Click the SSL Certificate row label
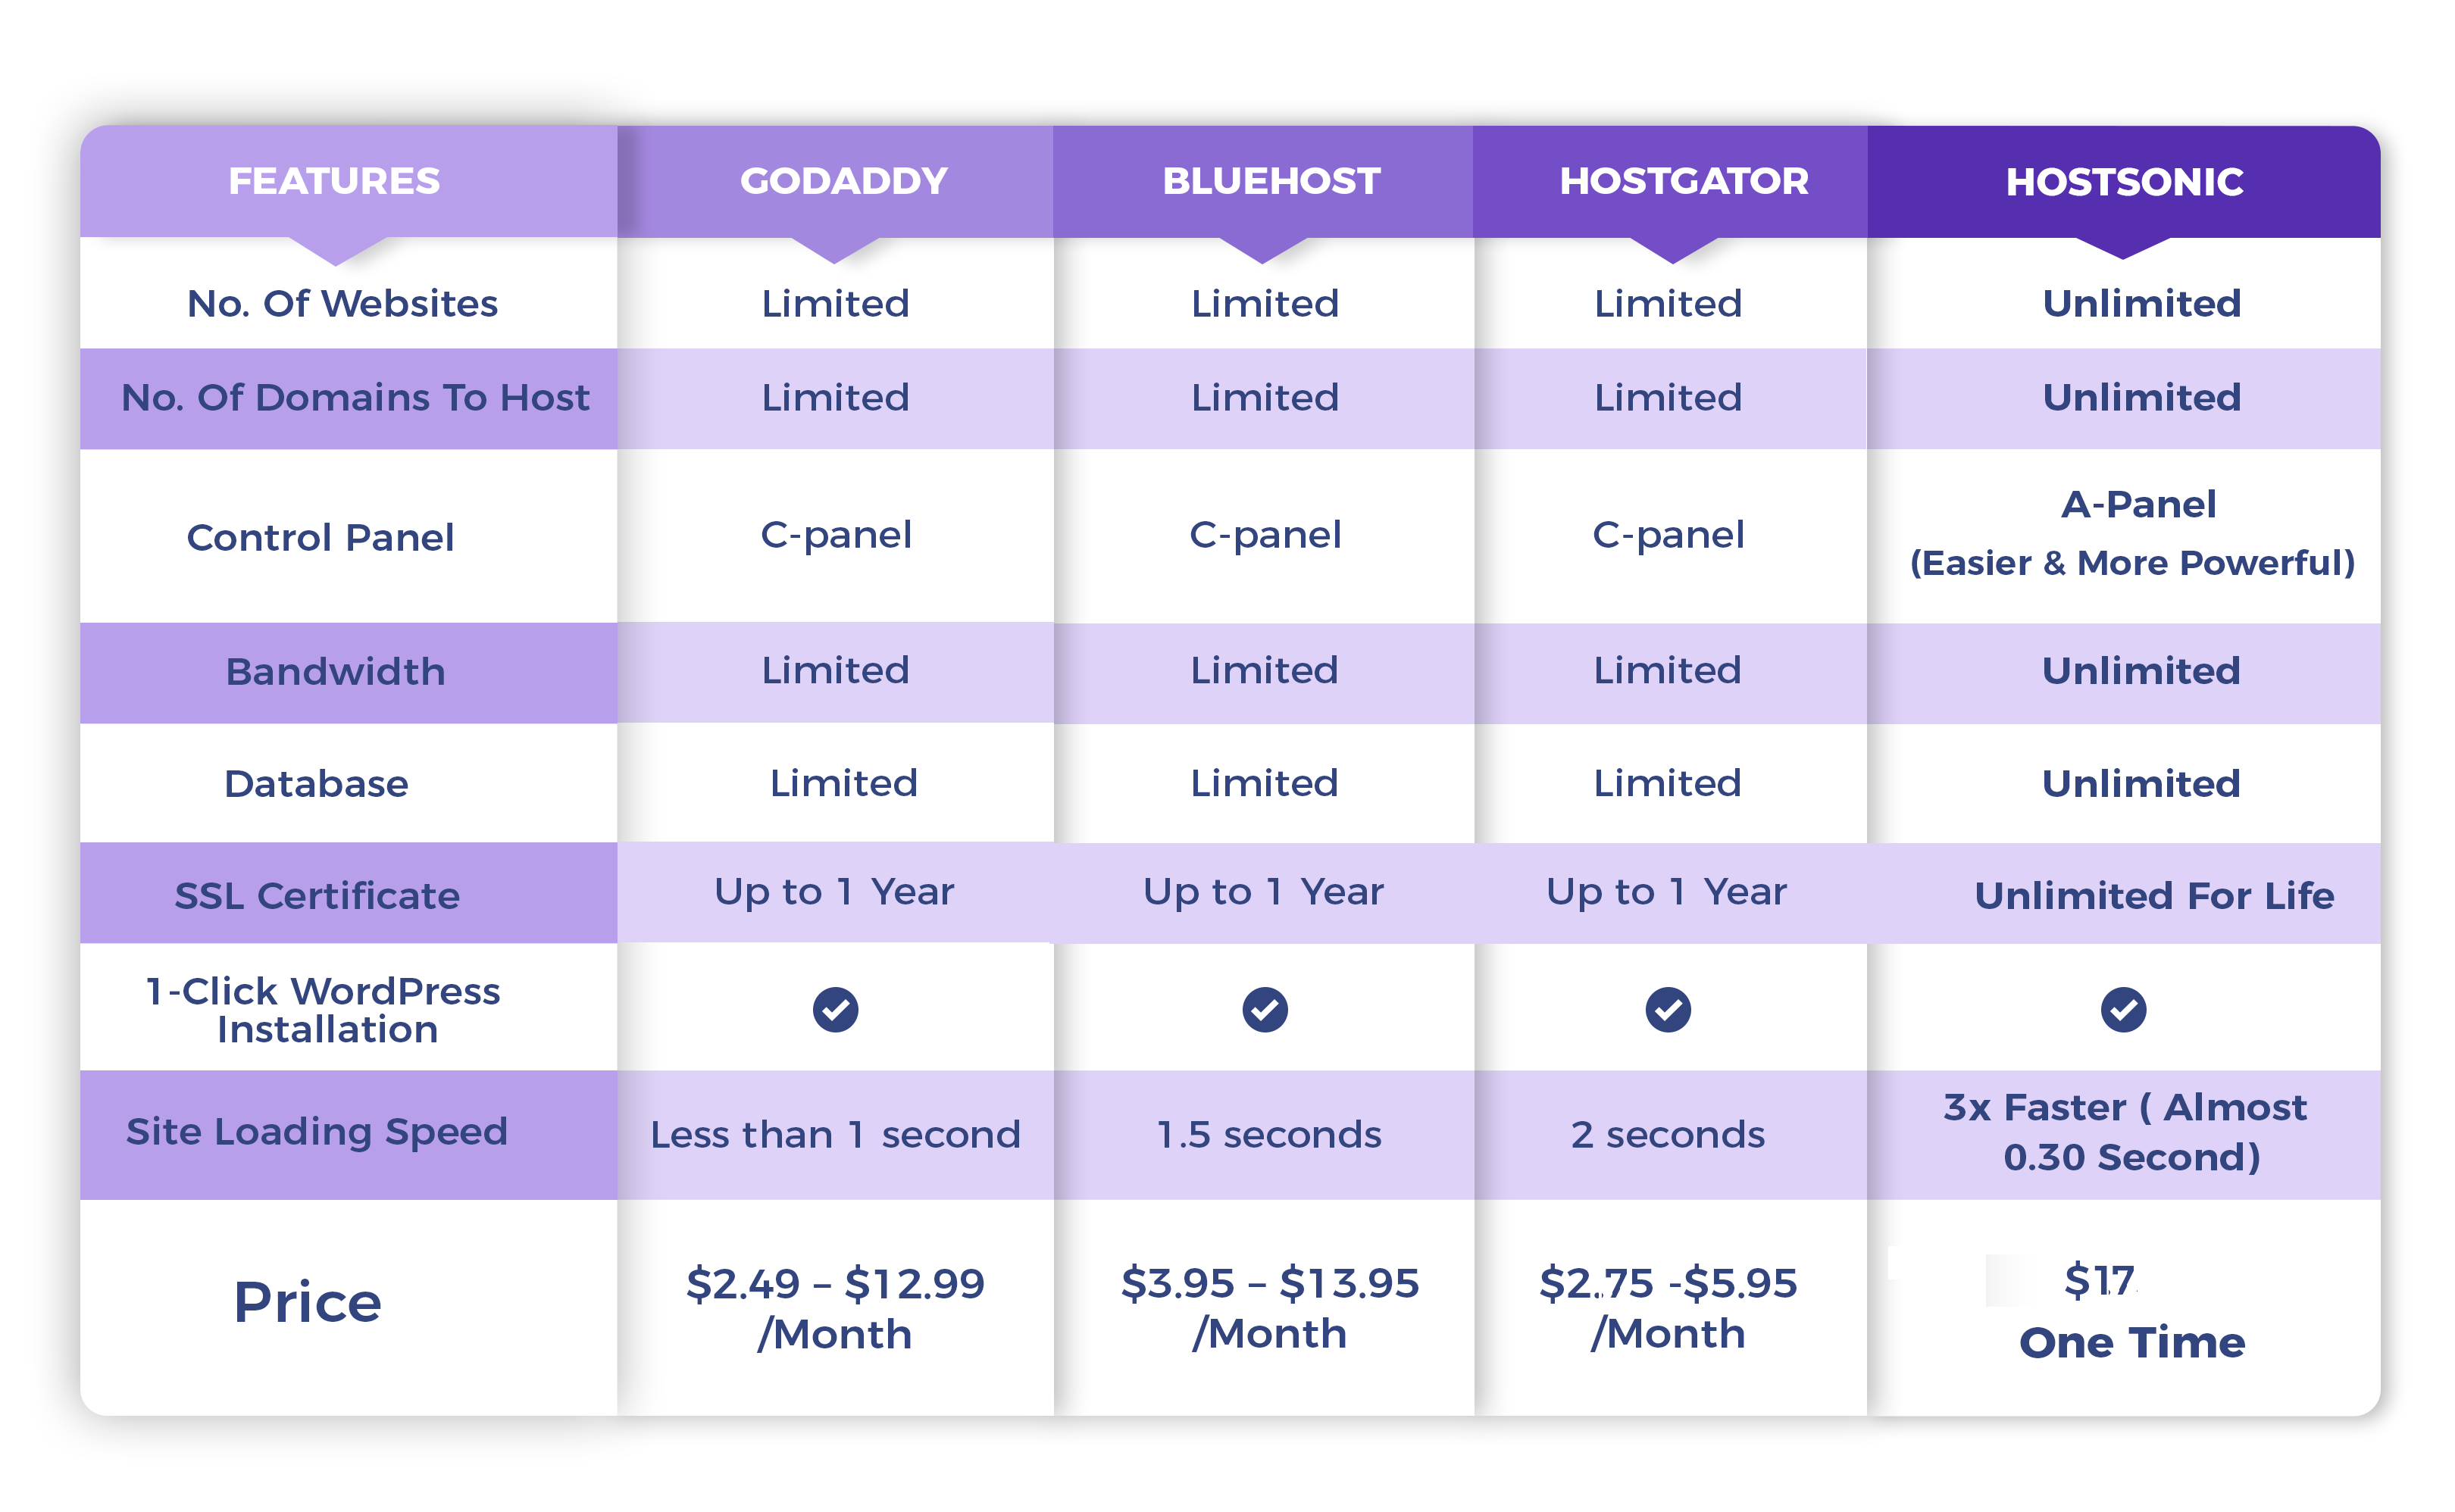 pos(317,895)
